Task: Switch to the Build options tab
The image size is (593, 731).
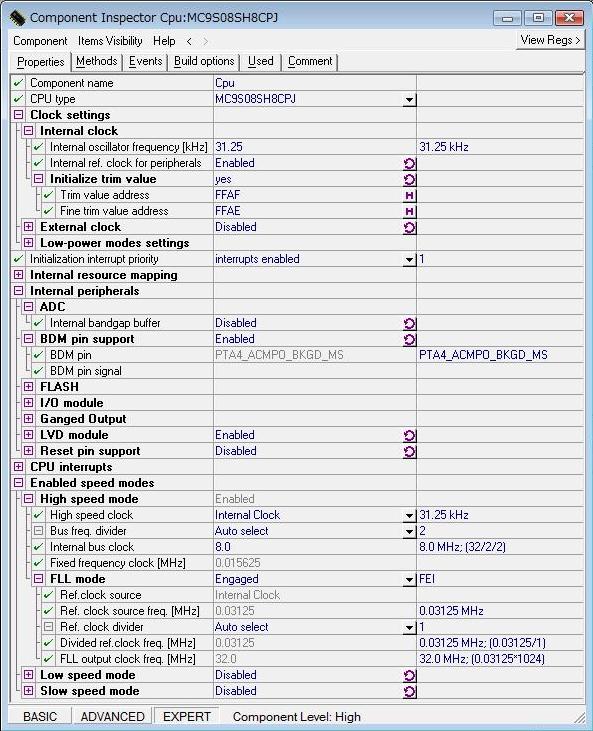Action: [x=204, y=62]
